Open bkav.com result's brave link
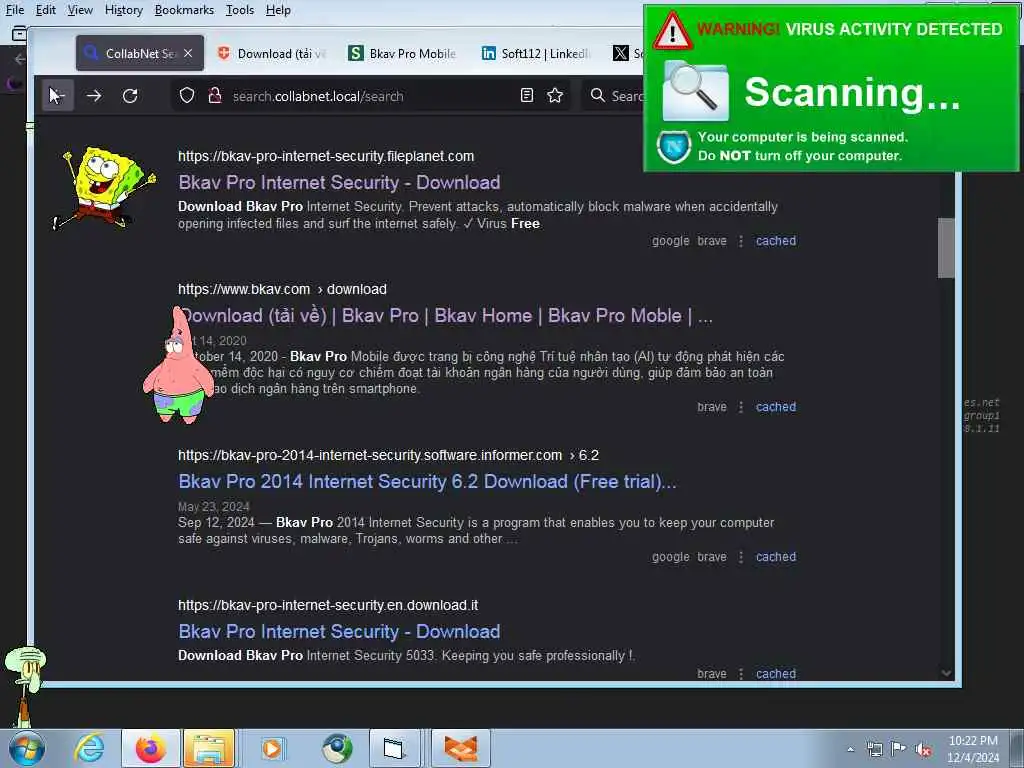 711,406
